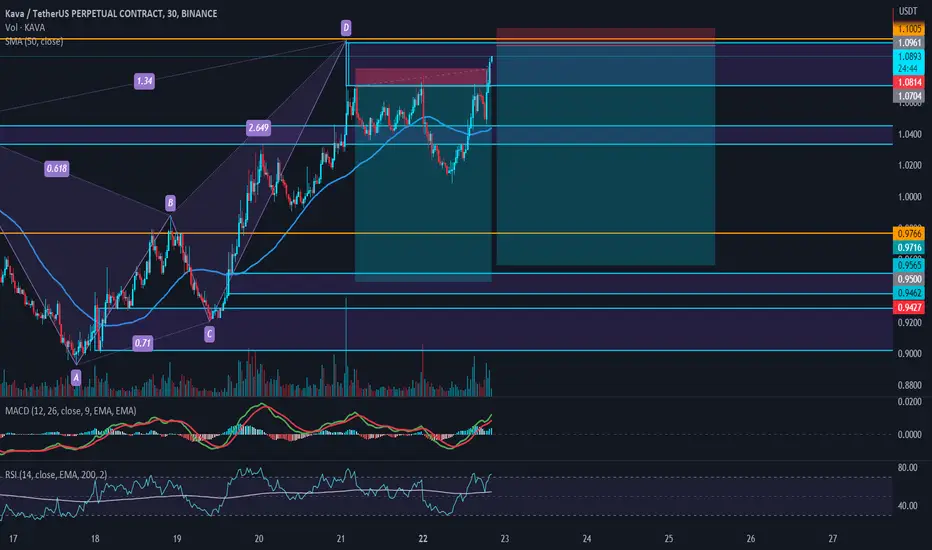
Task: Click the 0.9200 price axis value
Action: click(910, 323)
